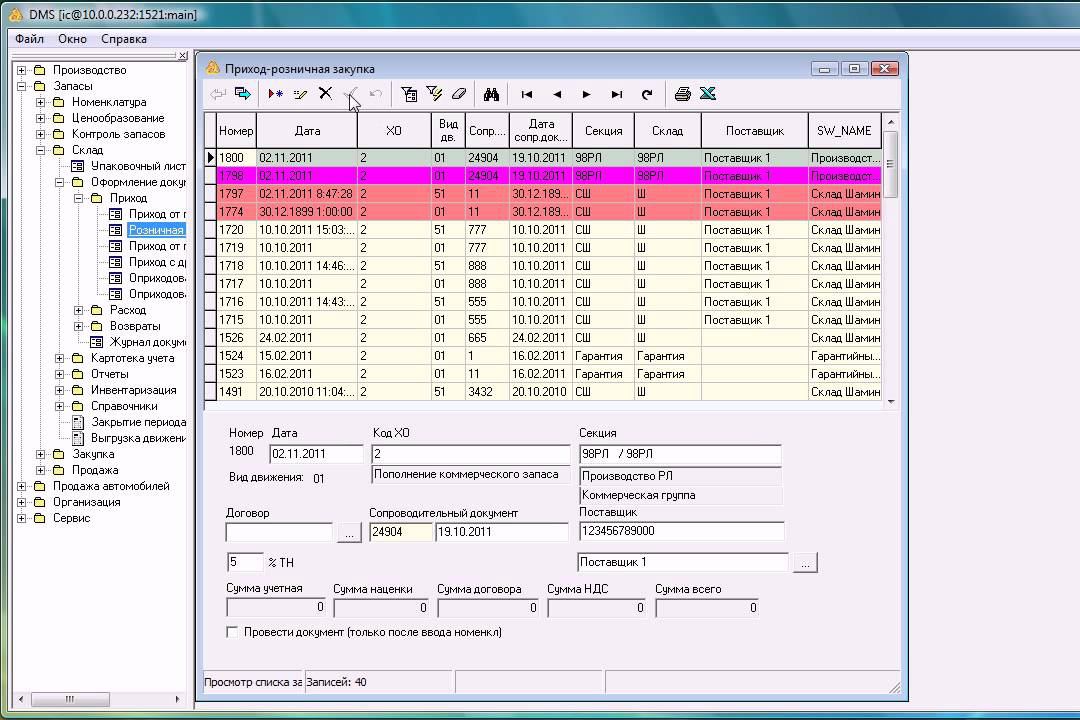The width and height of the screenshot is (1080, 720).
Task: Click the grayed confirm checkmark icon
Action: pos(351,94)
